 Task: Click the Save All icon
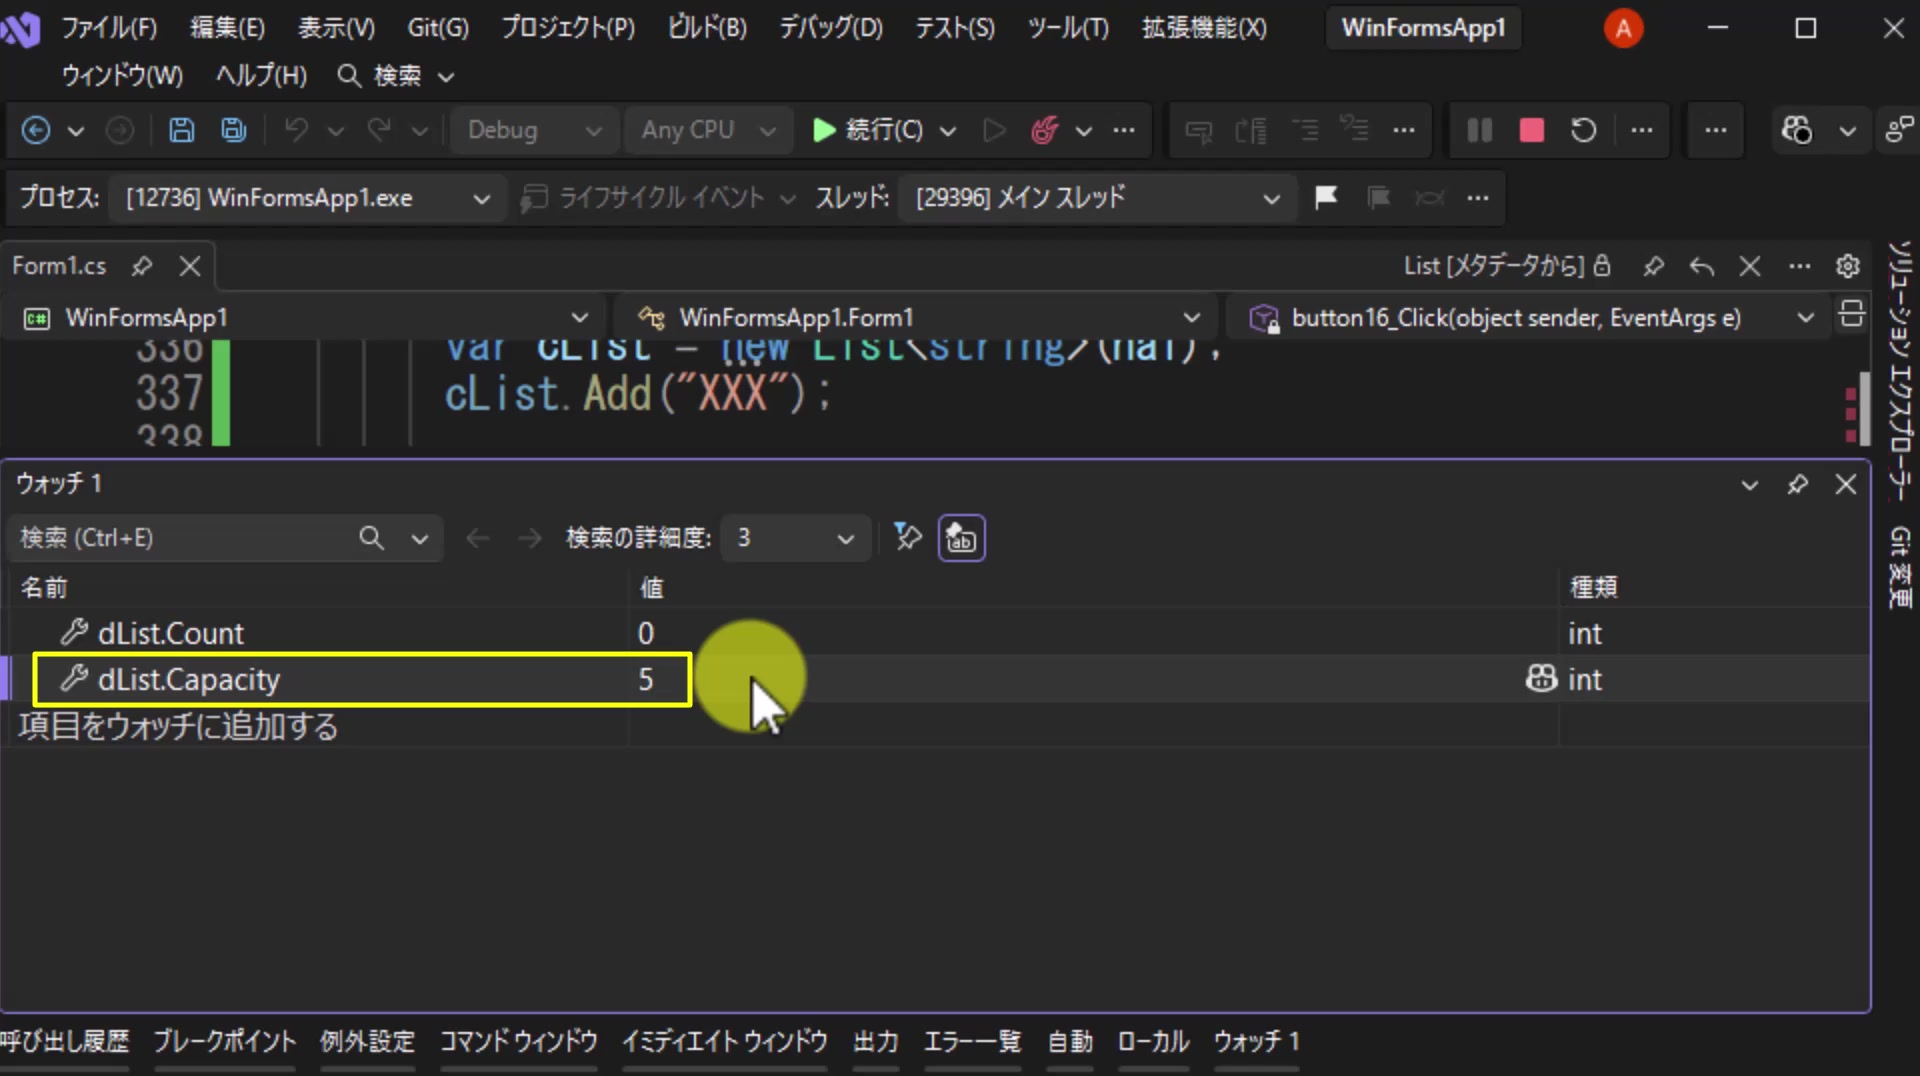coord(234,130)
